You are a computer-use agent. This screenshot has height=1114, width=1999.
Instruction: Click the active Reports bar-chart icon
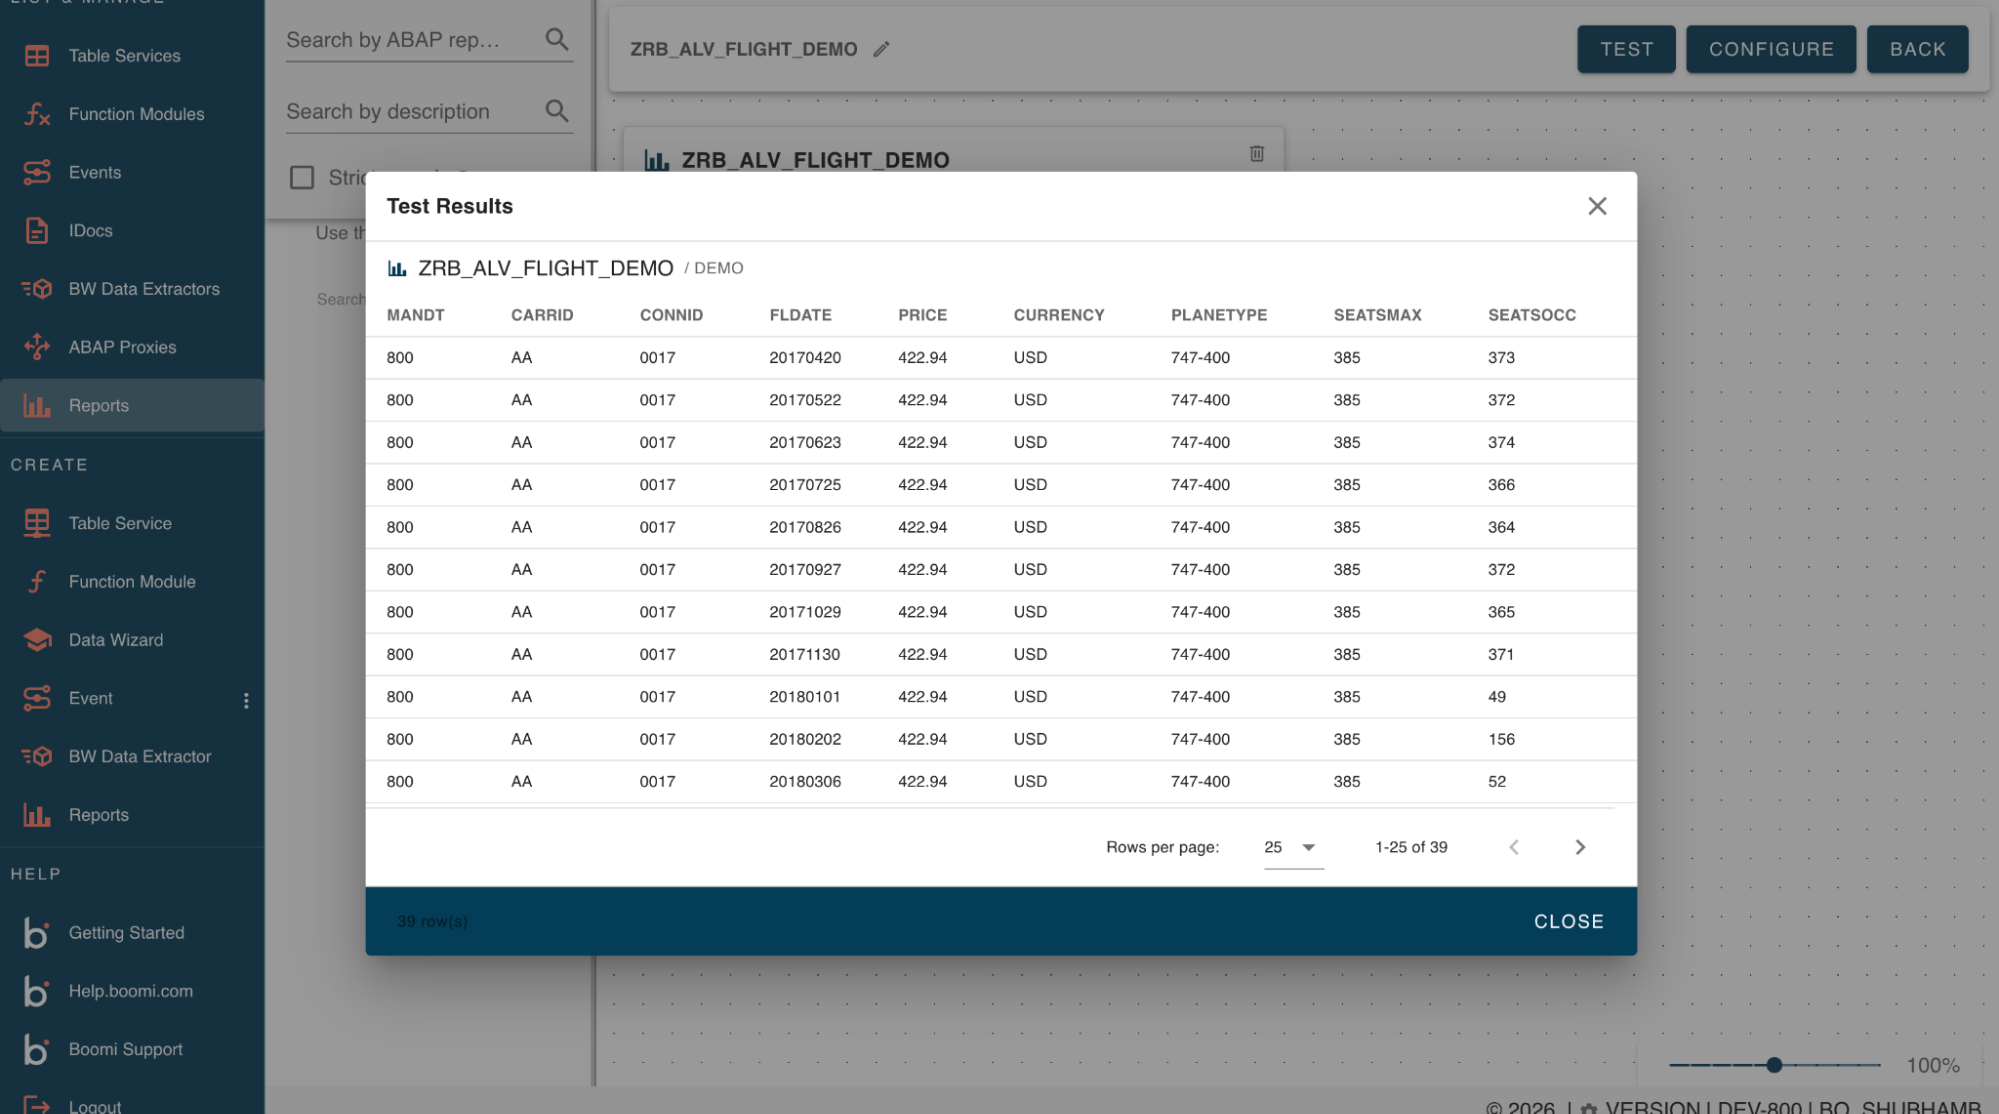pos(37,405)
